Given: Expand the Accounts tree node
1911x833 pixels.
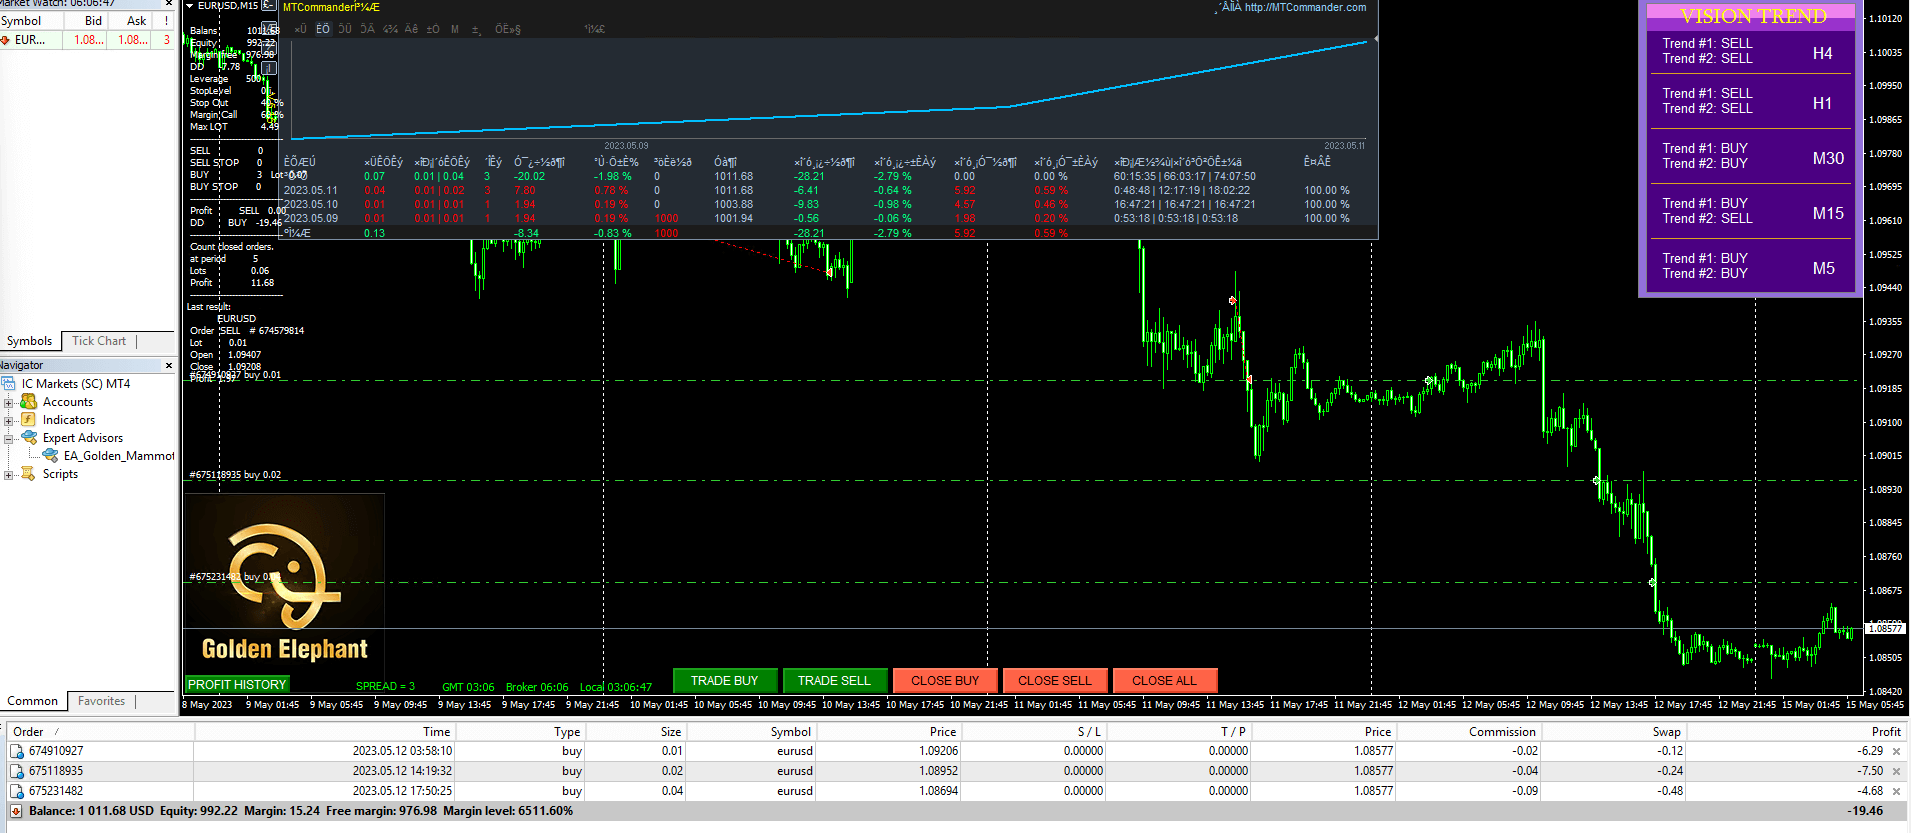Looking at the screenshot, I should [x=9, y=402].
